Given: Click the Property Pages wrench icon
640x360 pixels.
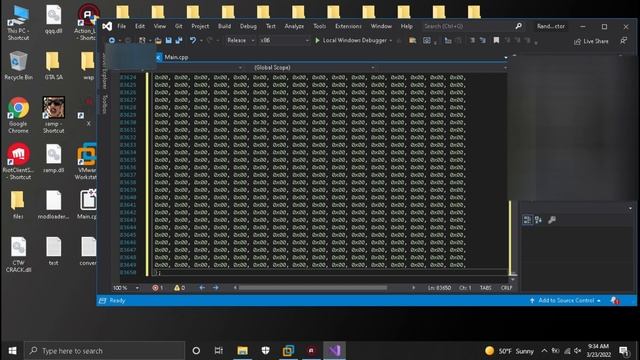Looking at the screenshot, I should [552, 220].
